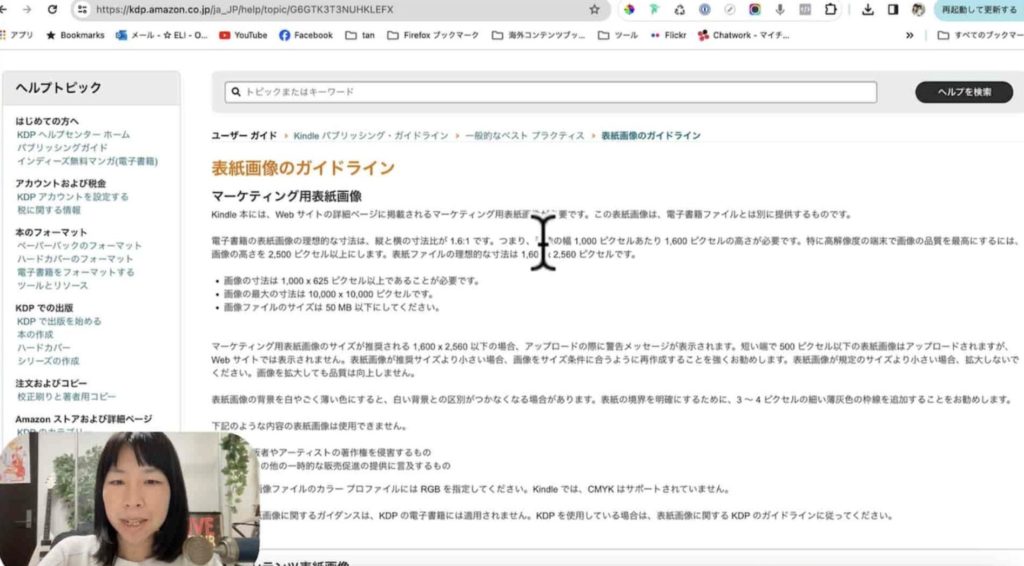The image size is (1024, 566).
Task: Show hidden bookmarks with the double chevron
Action: pos(909,35)
